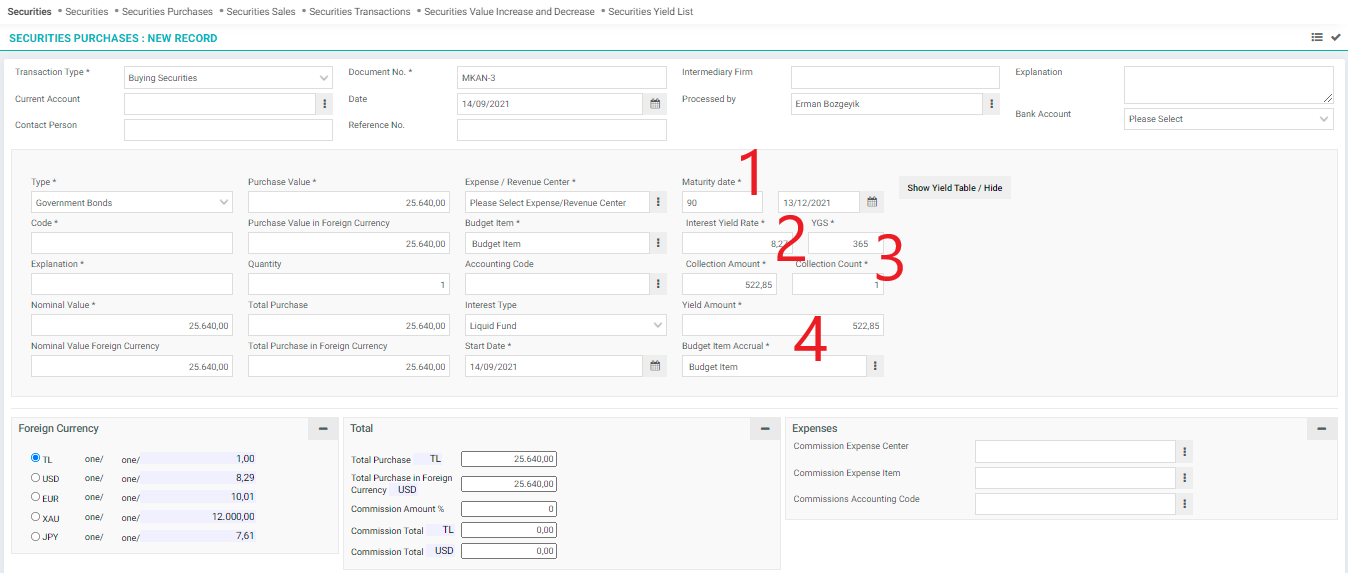Open the Transaction Type dropdown
The height and width of the screenshot is (573, 1348).
click(x=228, y=78)
